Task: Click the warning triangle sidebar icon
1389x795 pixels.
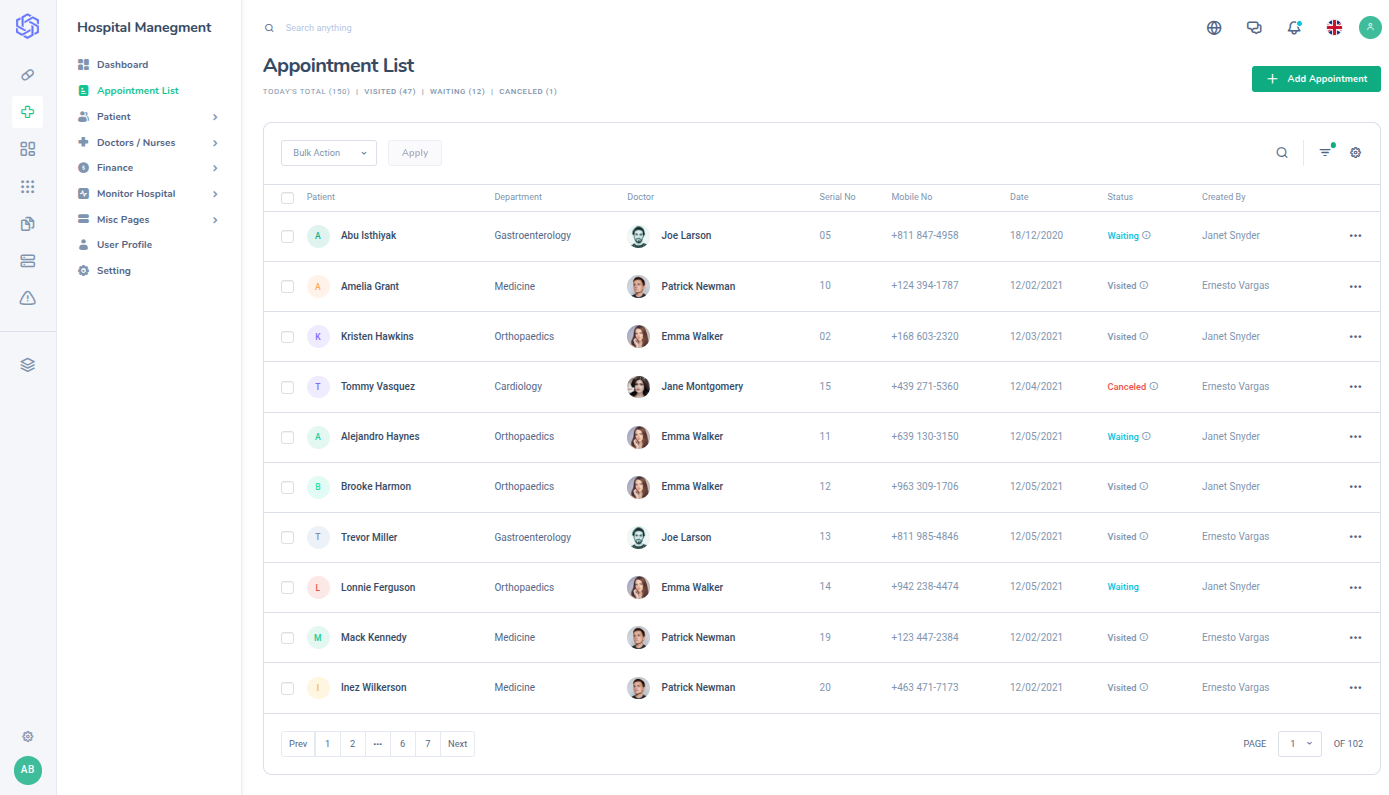Action: coord(28,298)
